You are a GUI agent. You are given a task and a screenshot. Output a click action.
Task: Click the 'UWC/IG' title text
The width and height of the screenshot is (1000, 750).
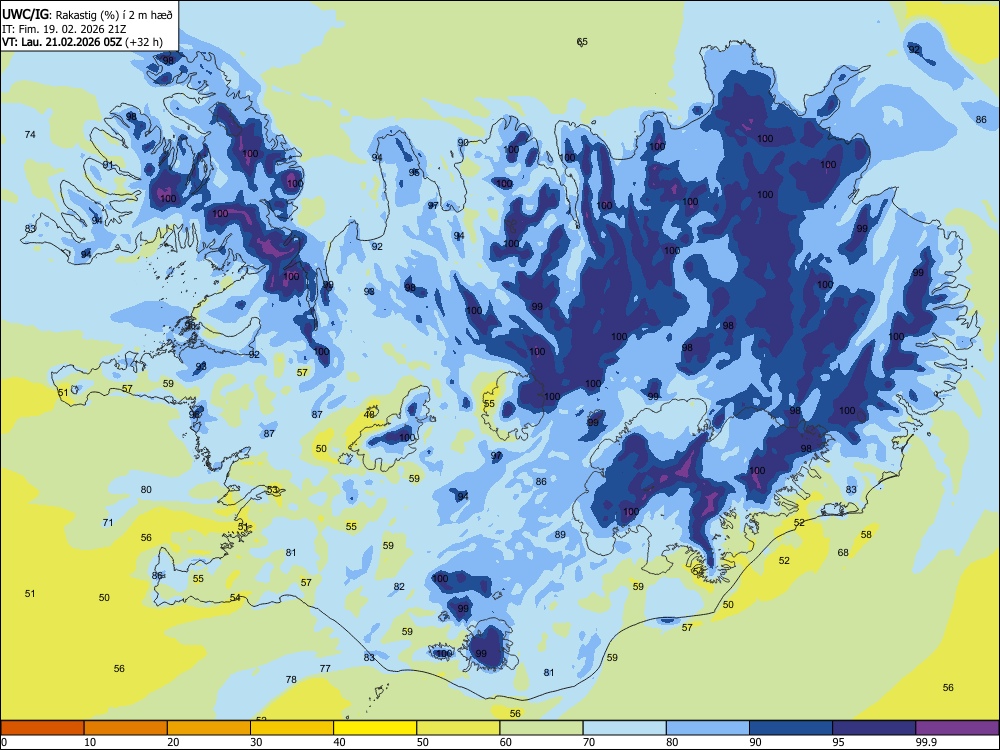(25, 14)
